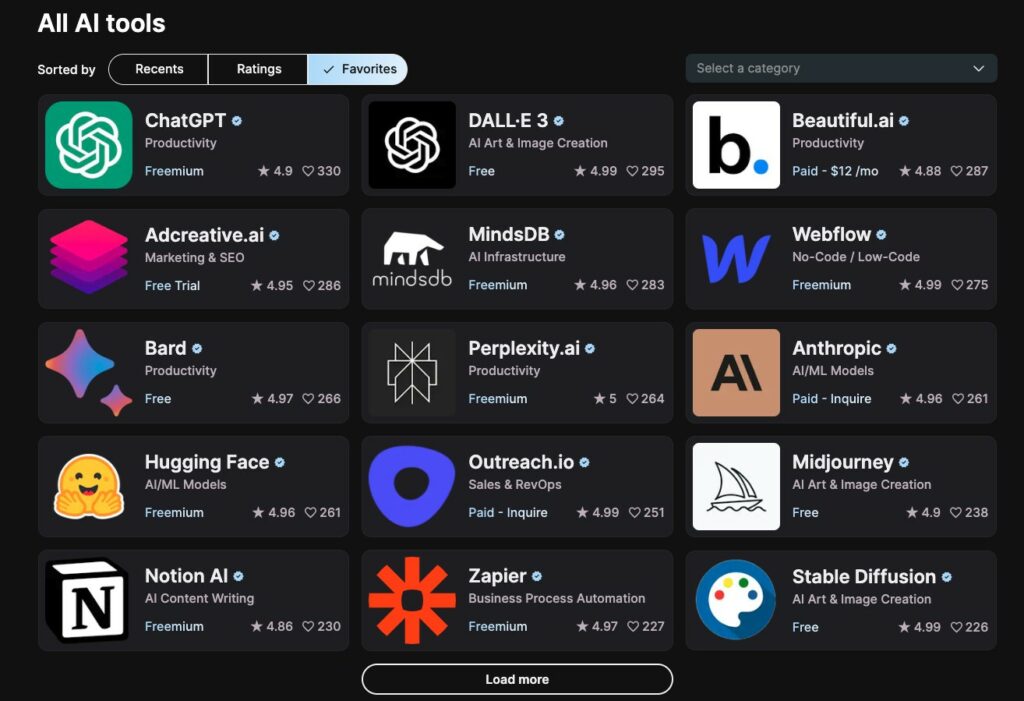This screenshot has height=701, width=1024.
Task: Open the Beautiful.ai logo tile
Action: tap(736, 145)
